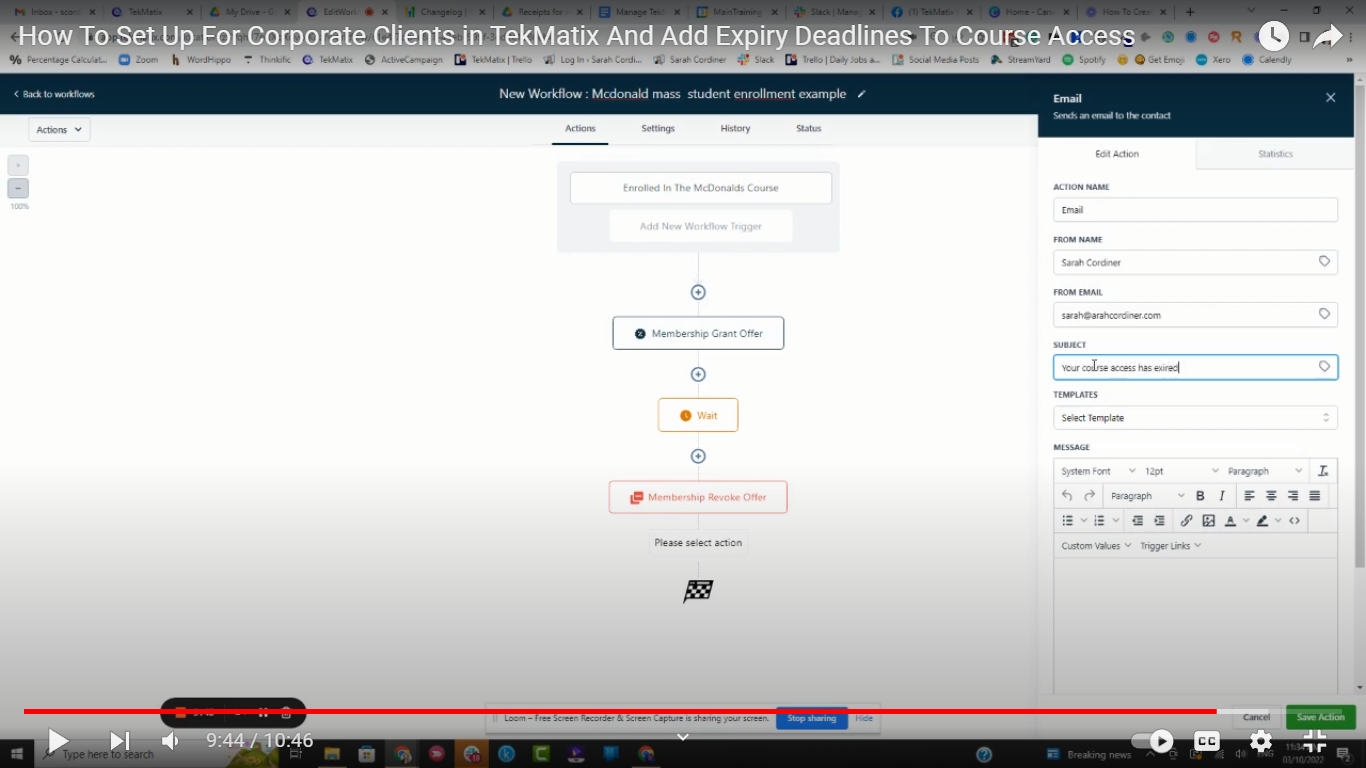Image resolution: width=1366 pixels, height=768 pixels.
Task: Mute the video volume
Action: click(170, 741)
